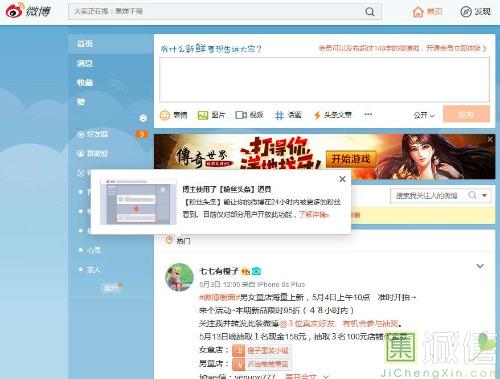The image size is (500, 379).
Task: Open the 七七有橙子 username link
Action: pyautogui.click(x=219, y=271)
